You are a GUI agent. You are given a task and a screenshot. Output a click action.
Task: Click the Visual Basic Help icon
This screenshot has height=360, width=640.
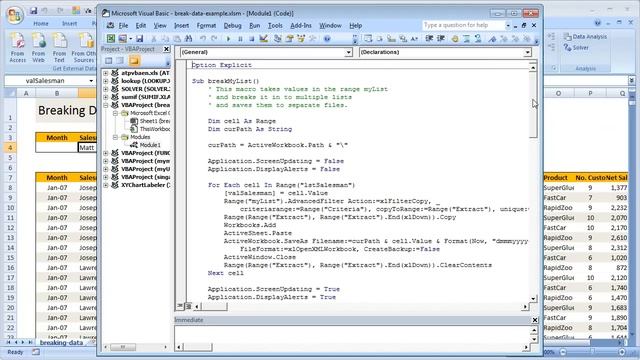tap(327, 39)
